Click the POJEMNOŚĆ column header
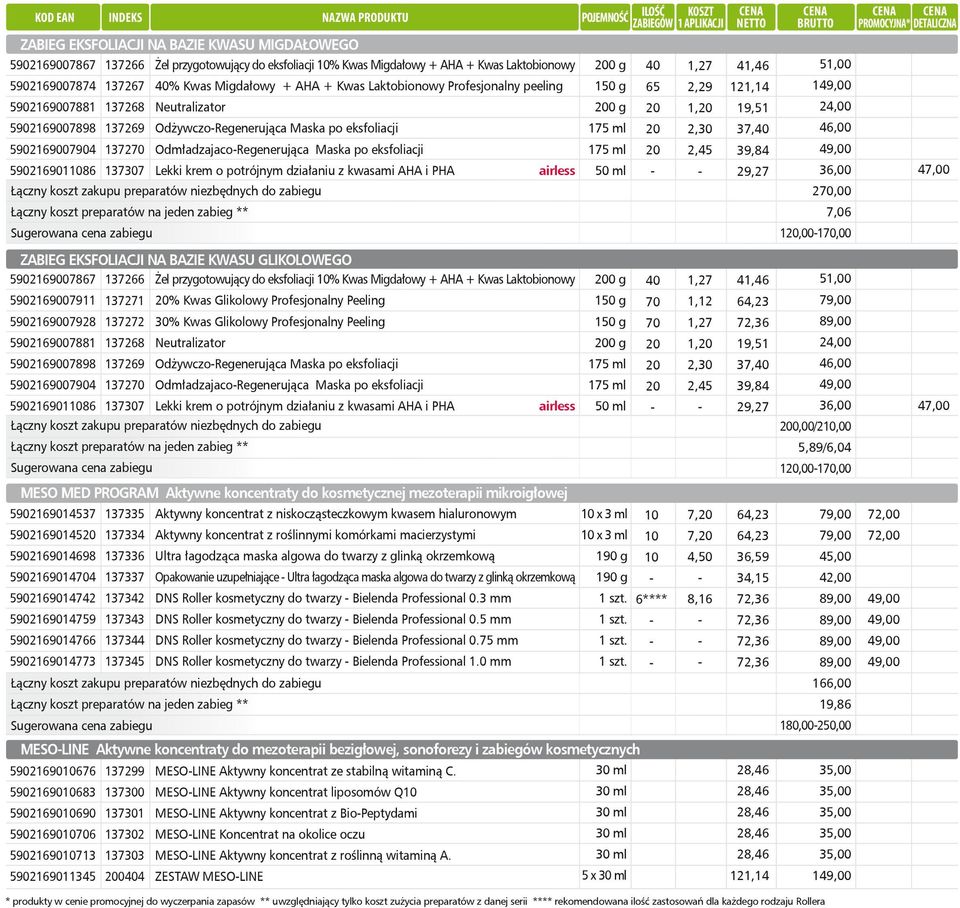Screen dimensions: 960x908 605,17
